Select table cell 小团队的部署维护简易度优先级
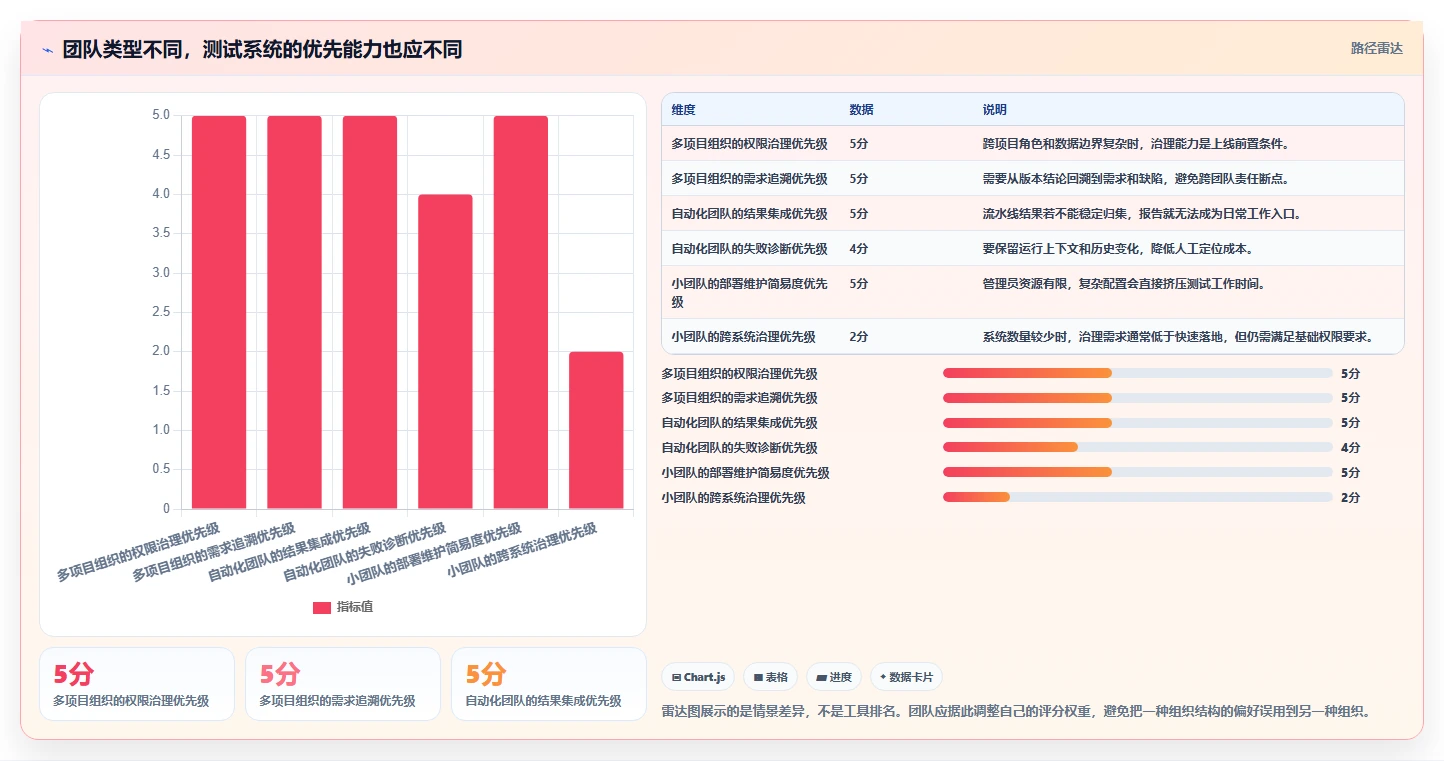1444x761 pixels. point(749,292)
